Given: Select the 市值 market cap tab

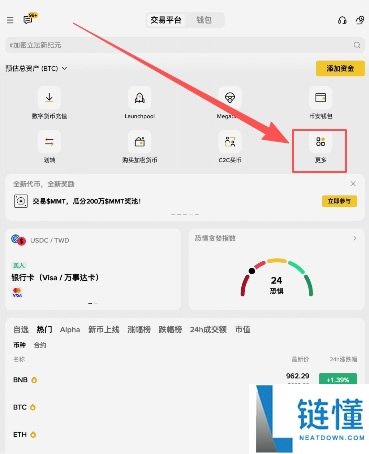Looking at the screenshot, I should point(242,329).
